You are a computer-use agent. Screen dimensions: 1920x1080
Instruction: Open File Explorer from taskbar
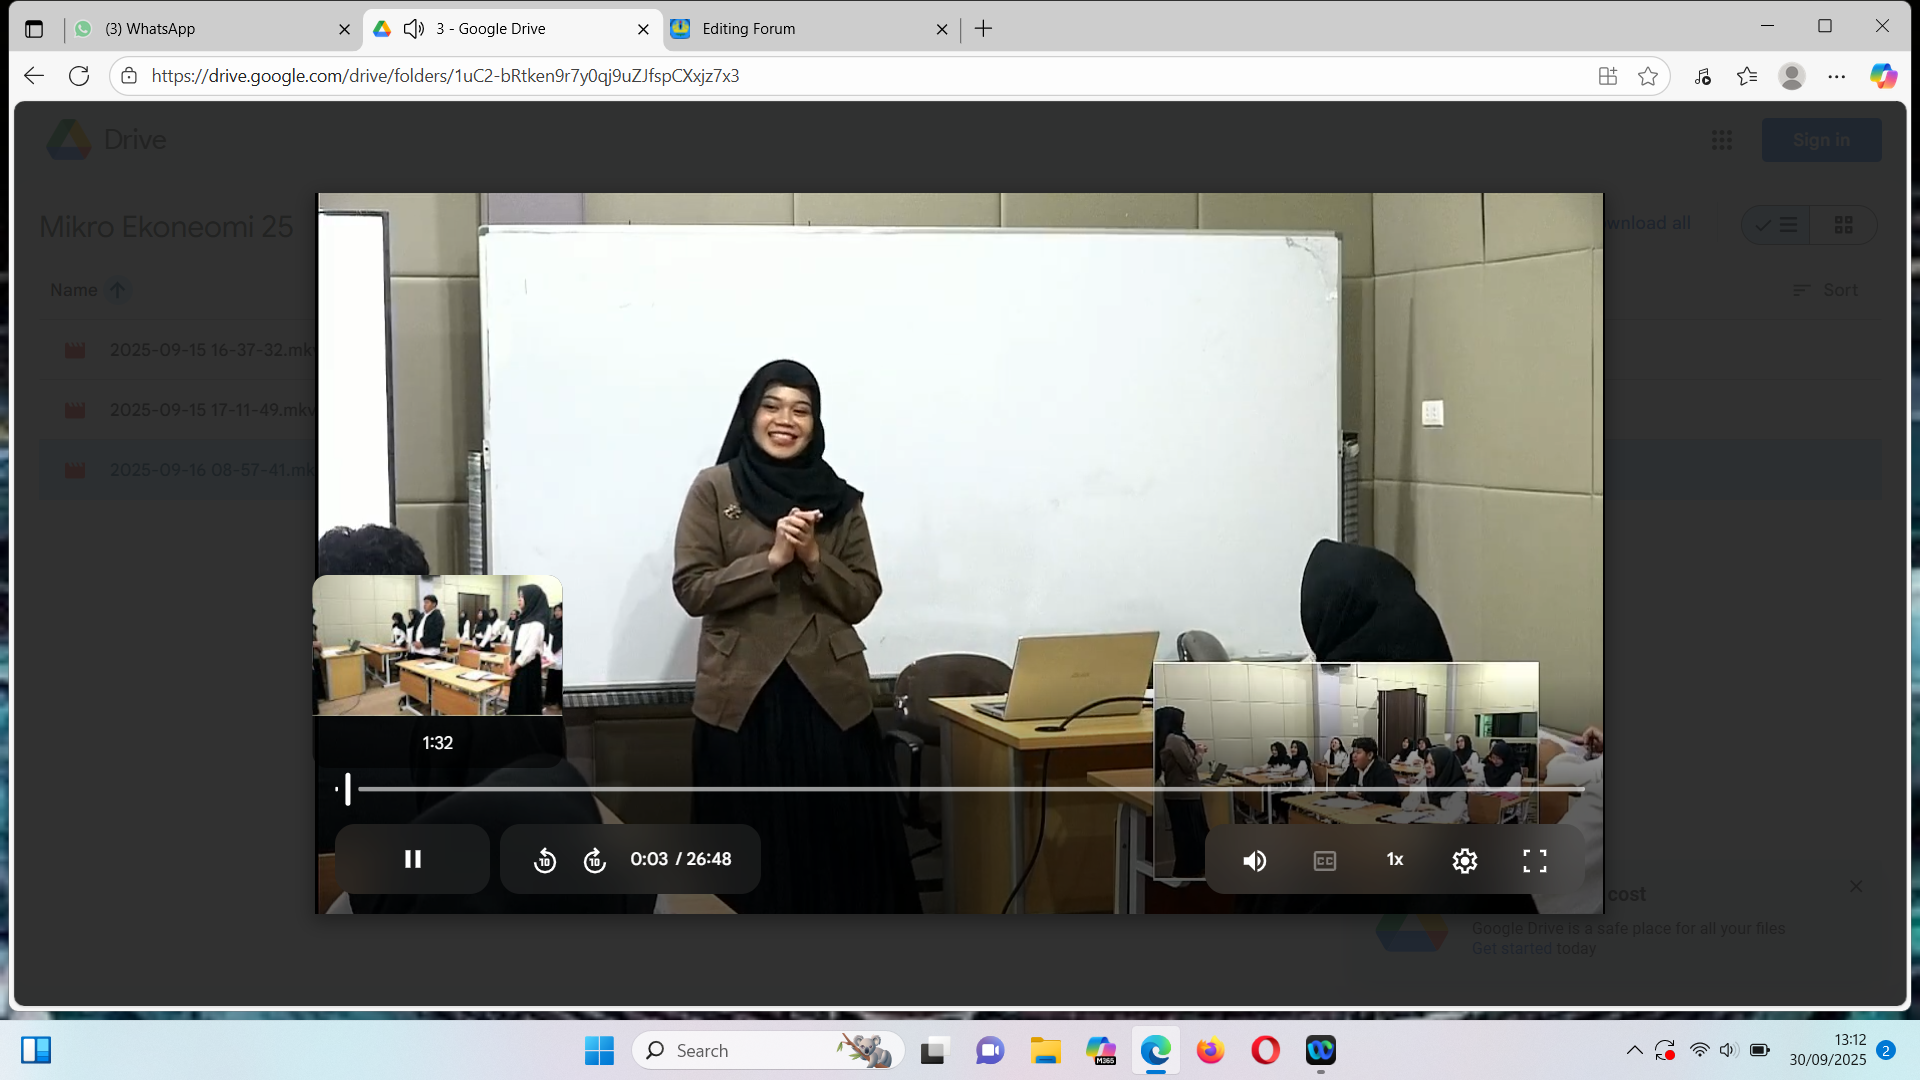point(1045,1051)
